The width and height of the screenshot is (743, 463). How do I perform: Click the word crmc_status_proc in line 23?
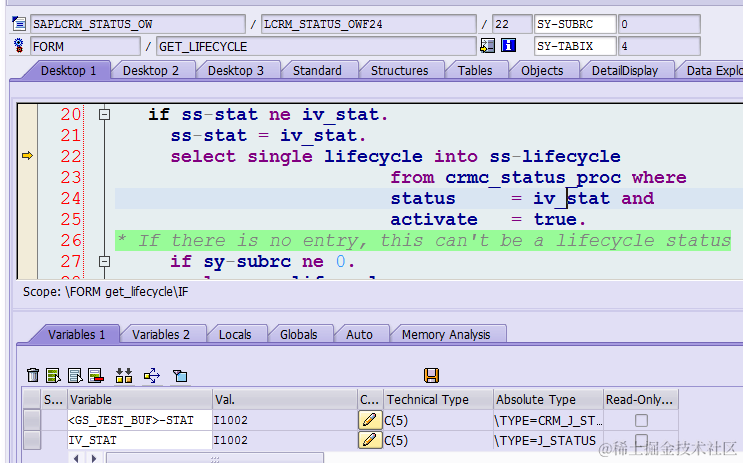click(533, 178)
